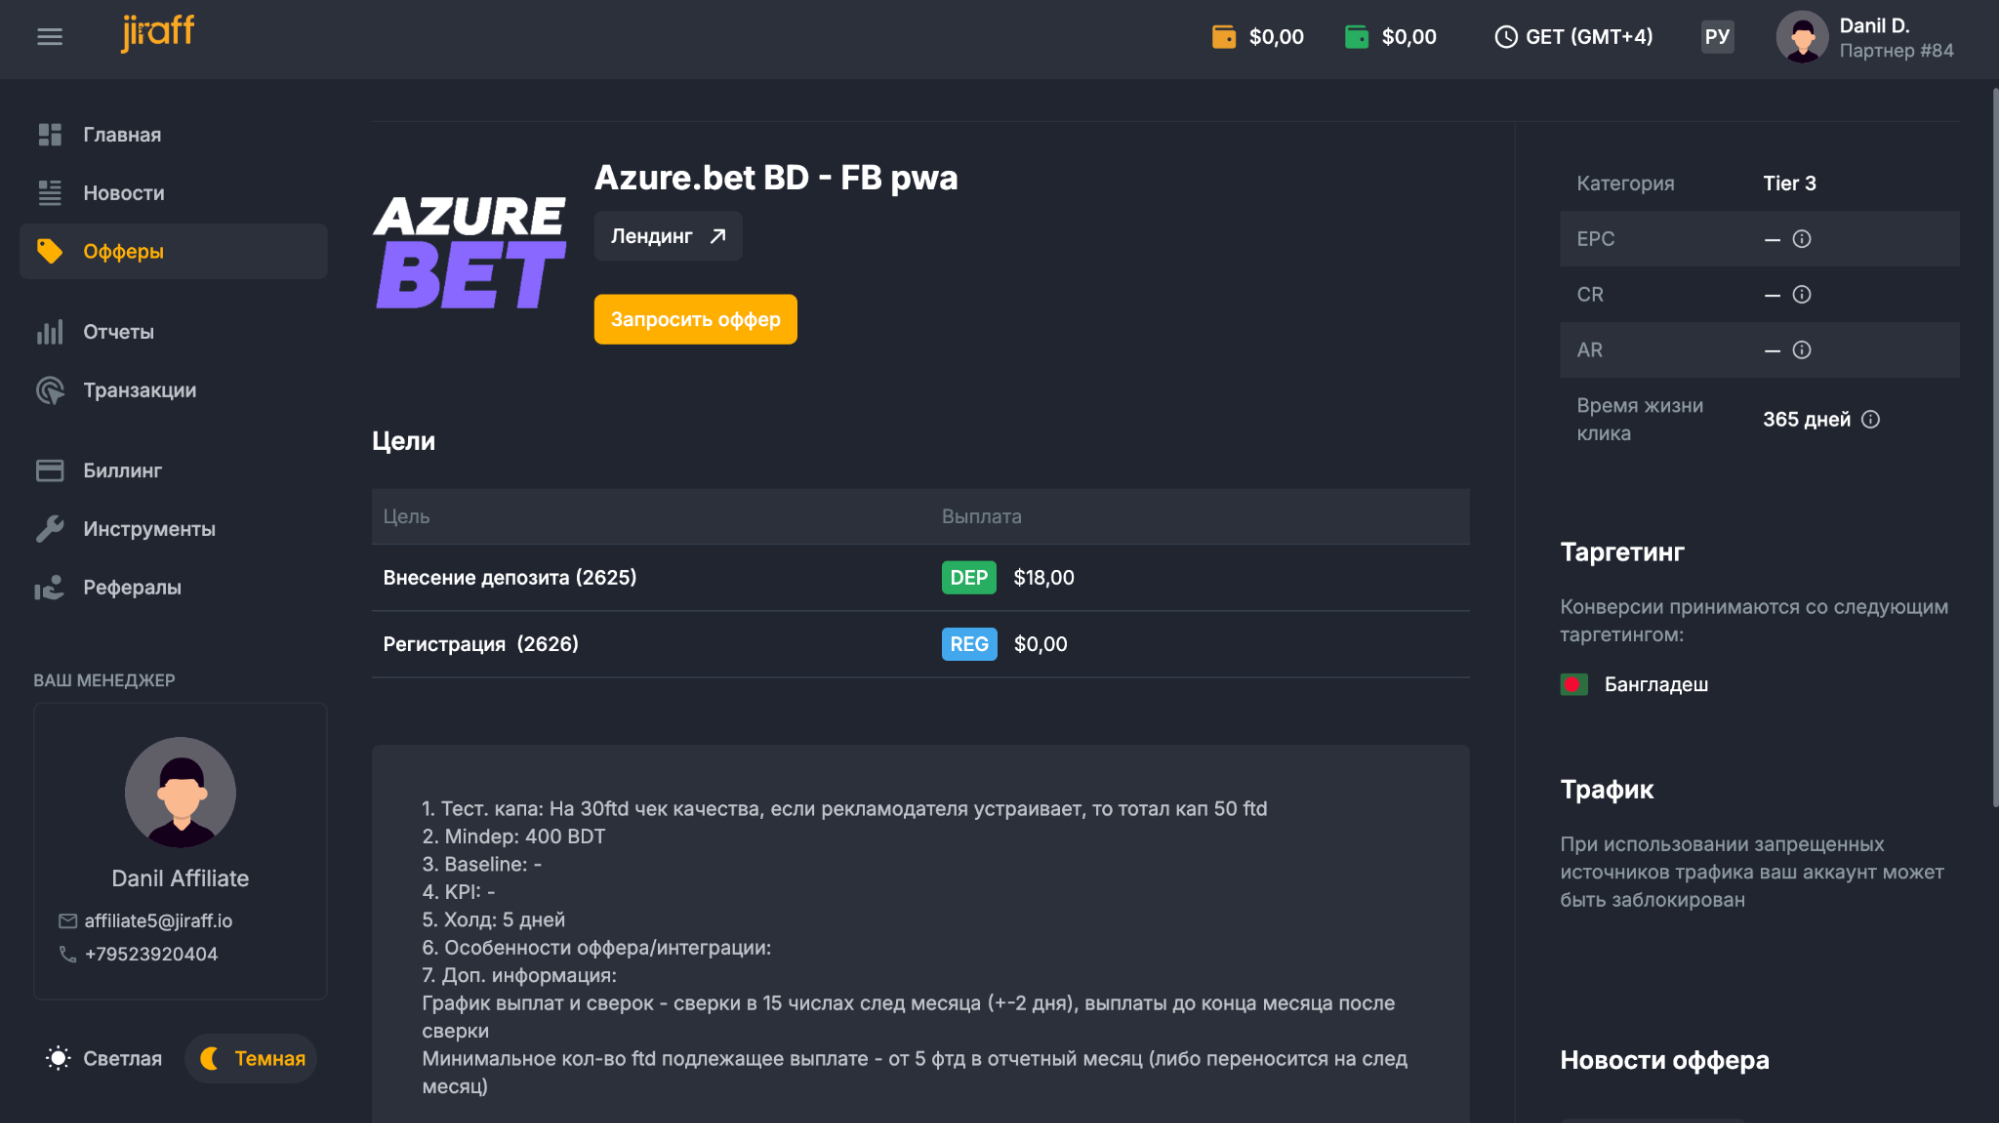Show click lifetime info icon
This screenshot has width=1999, height=1124.
point(1871,420)
